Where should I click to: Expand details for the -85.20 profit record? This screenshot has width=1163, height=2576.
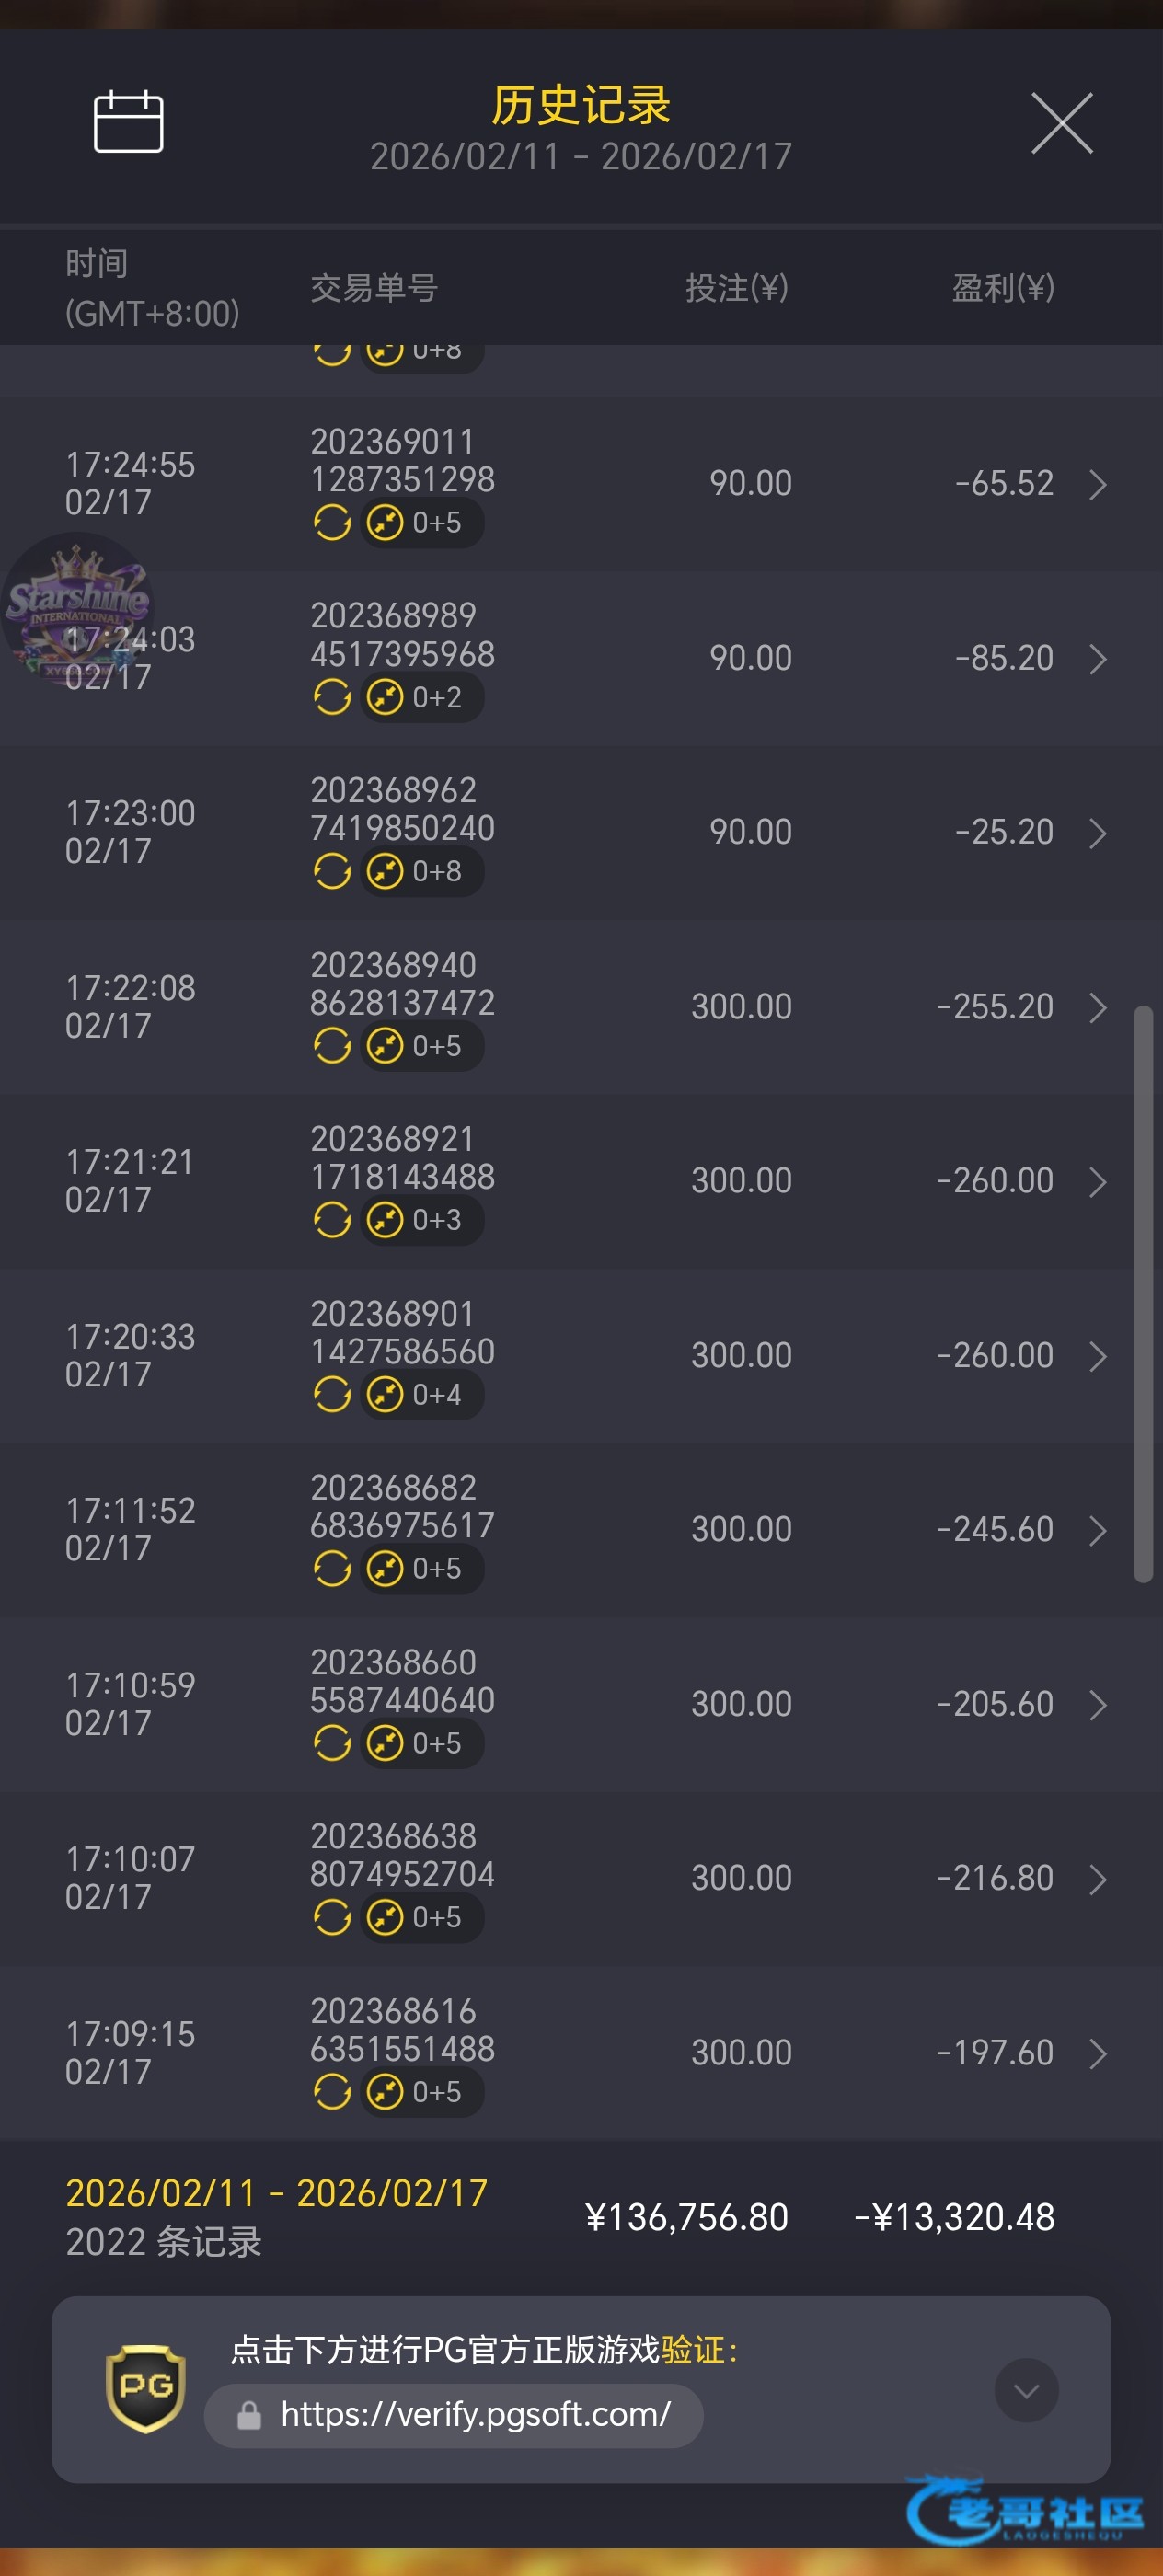tap(1097, 659)
